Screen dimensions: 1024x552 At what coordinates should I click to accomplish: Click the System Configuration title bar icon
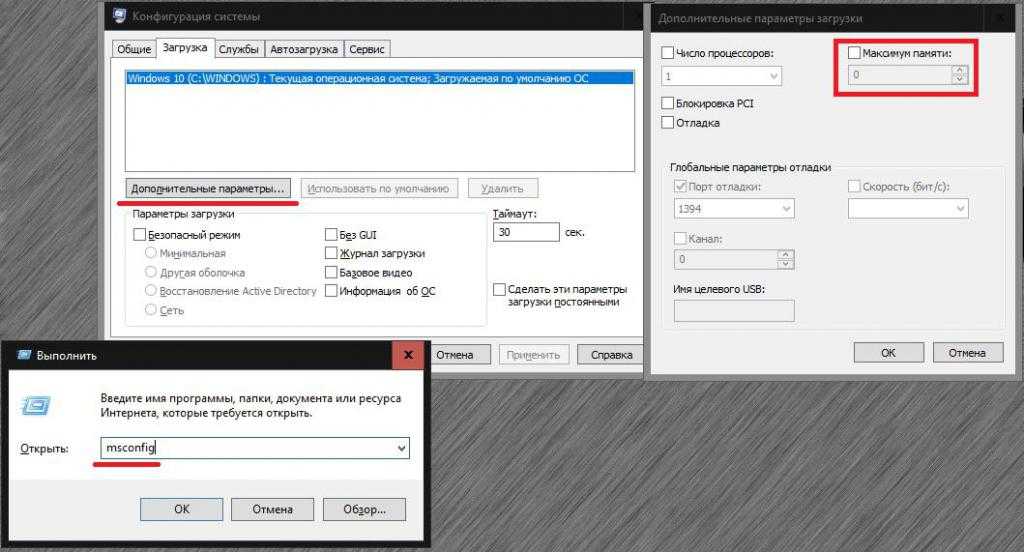118,16
